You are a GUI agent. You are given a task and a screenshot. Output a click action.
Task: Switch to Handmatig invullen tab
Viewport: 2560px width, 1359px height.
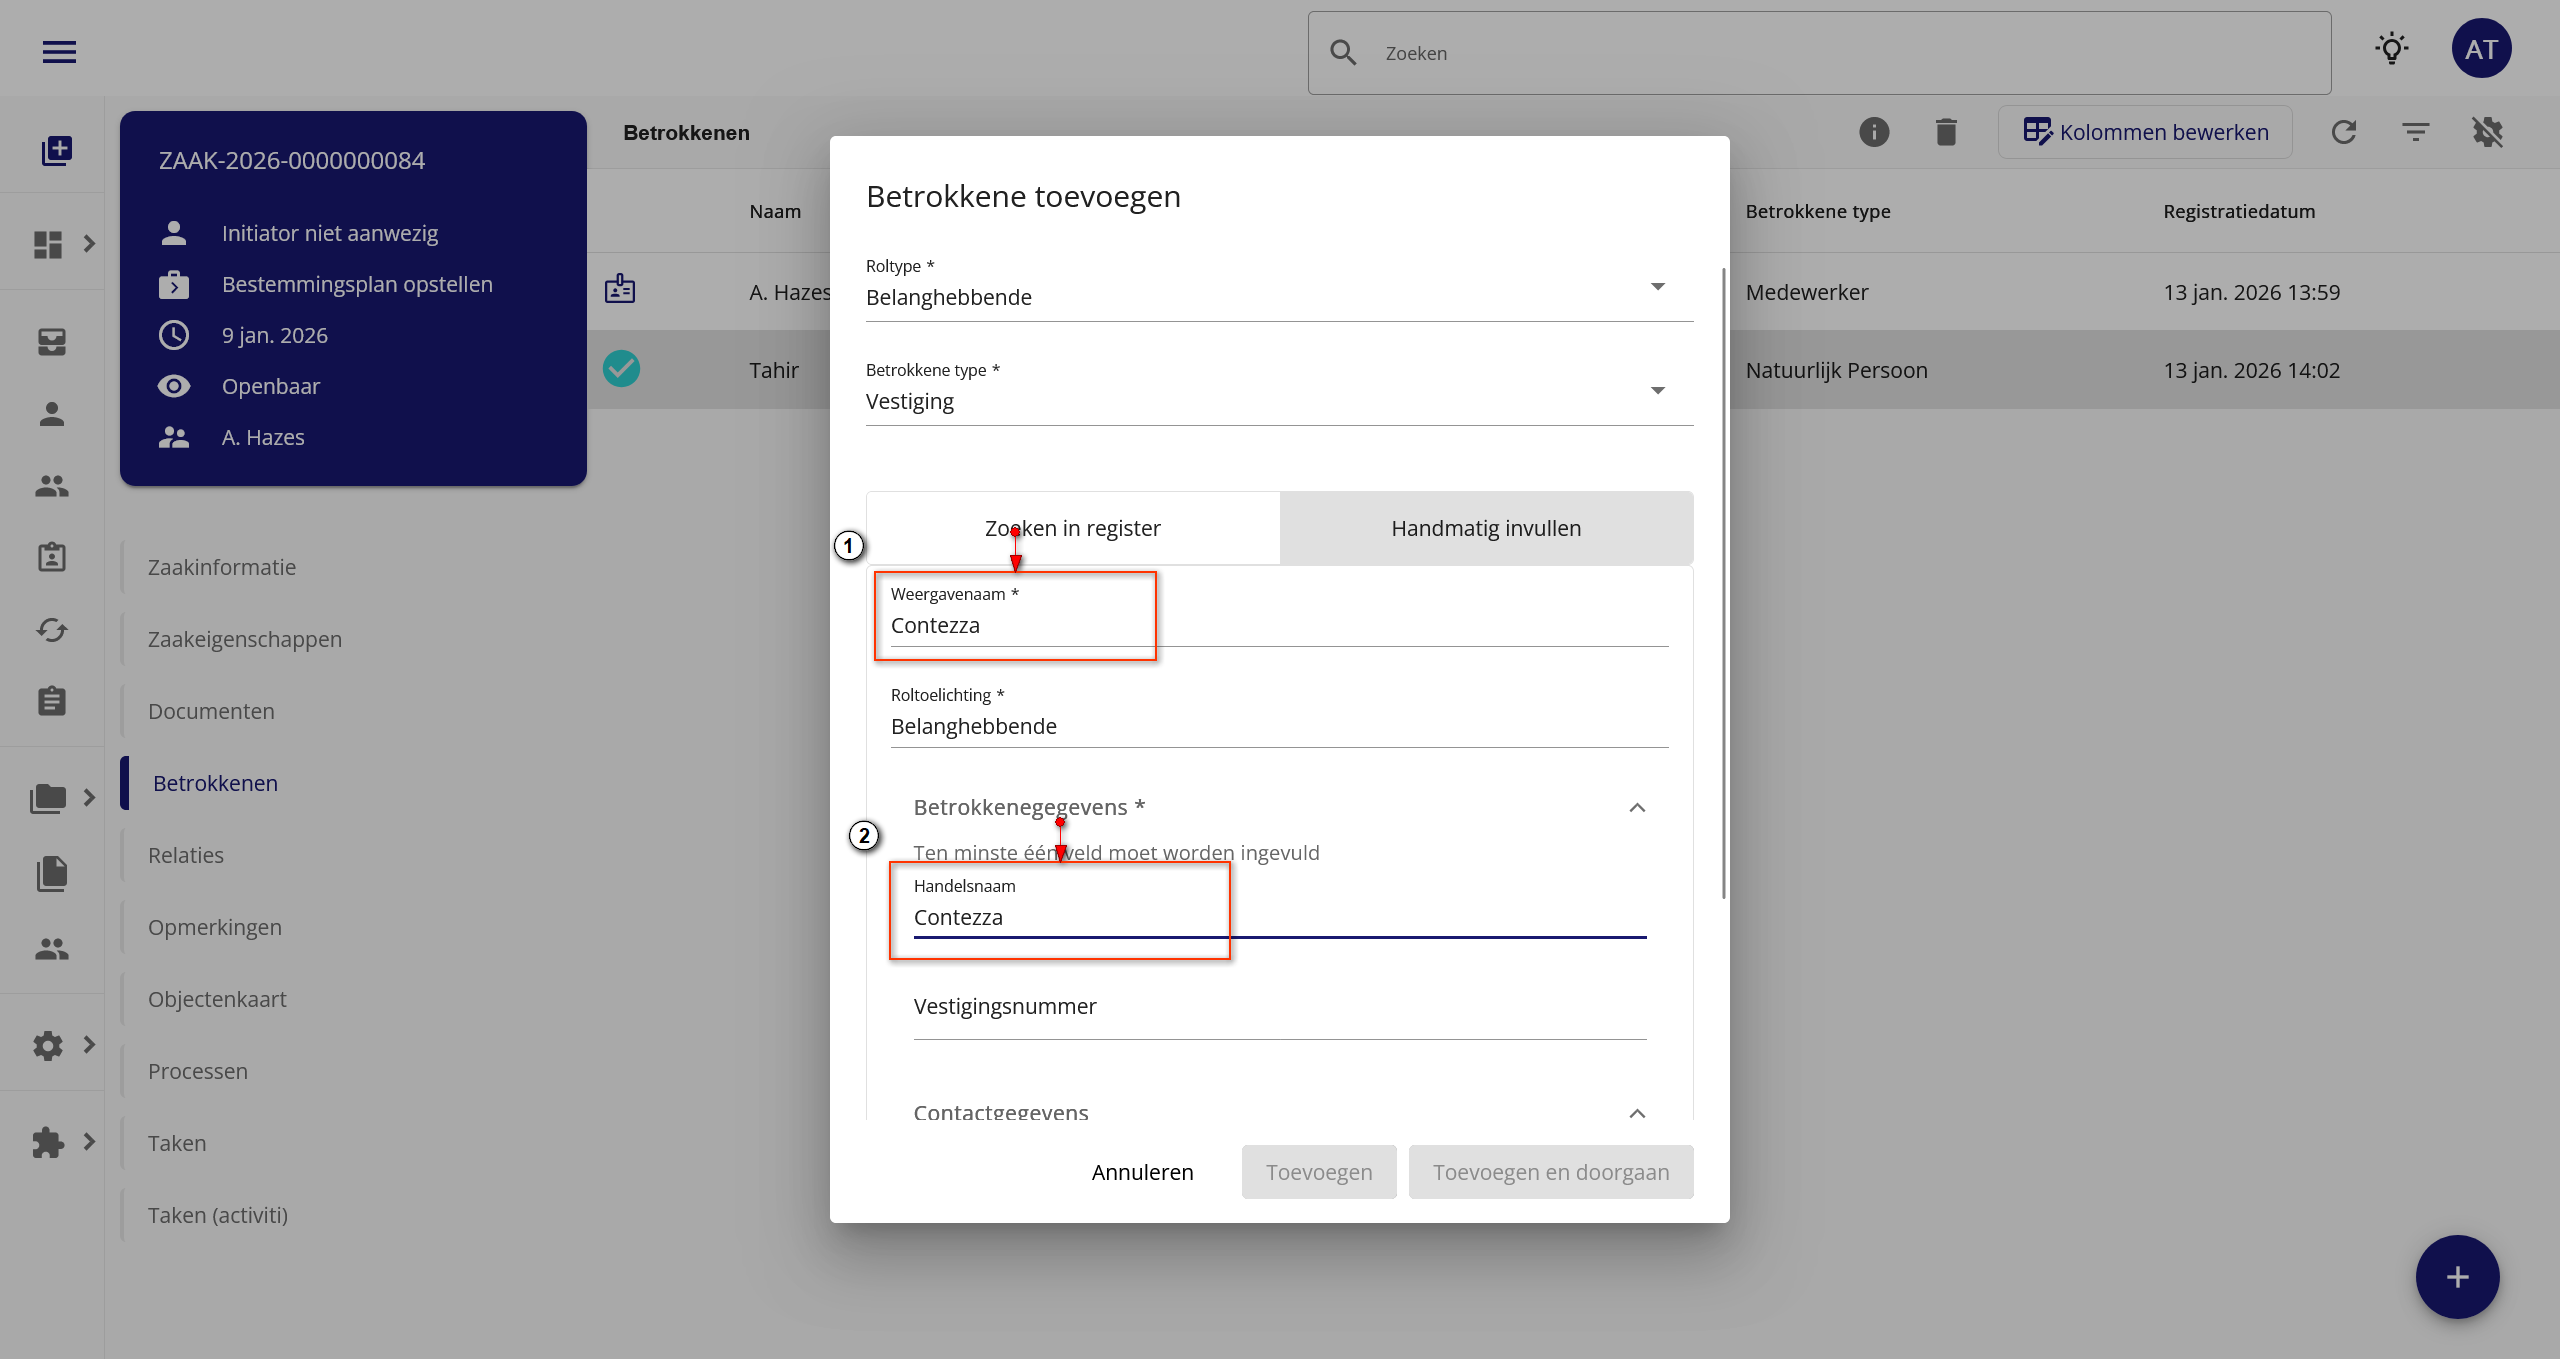tap(1485, 528)
